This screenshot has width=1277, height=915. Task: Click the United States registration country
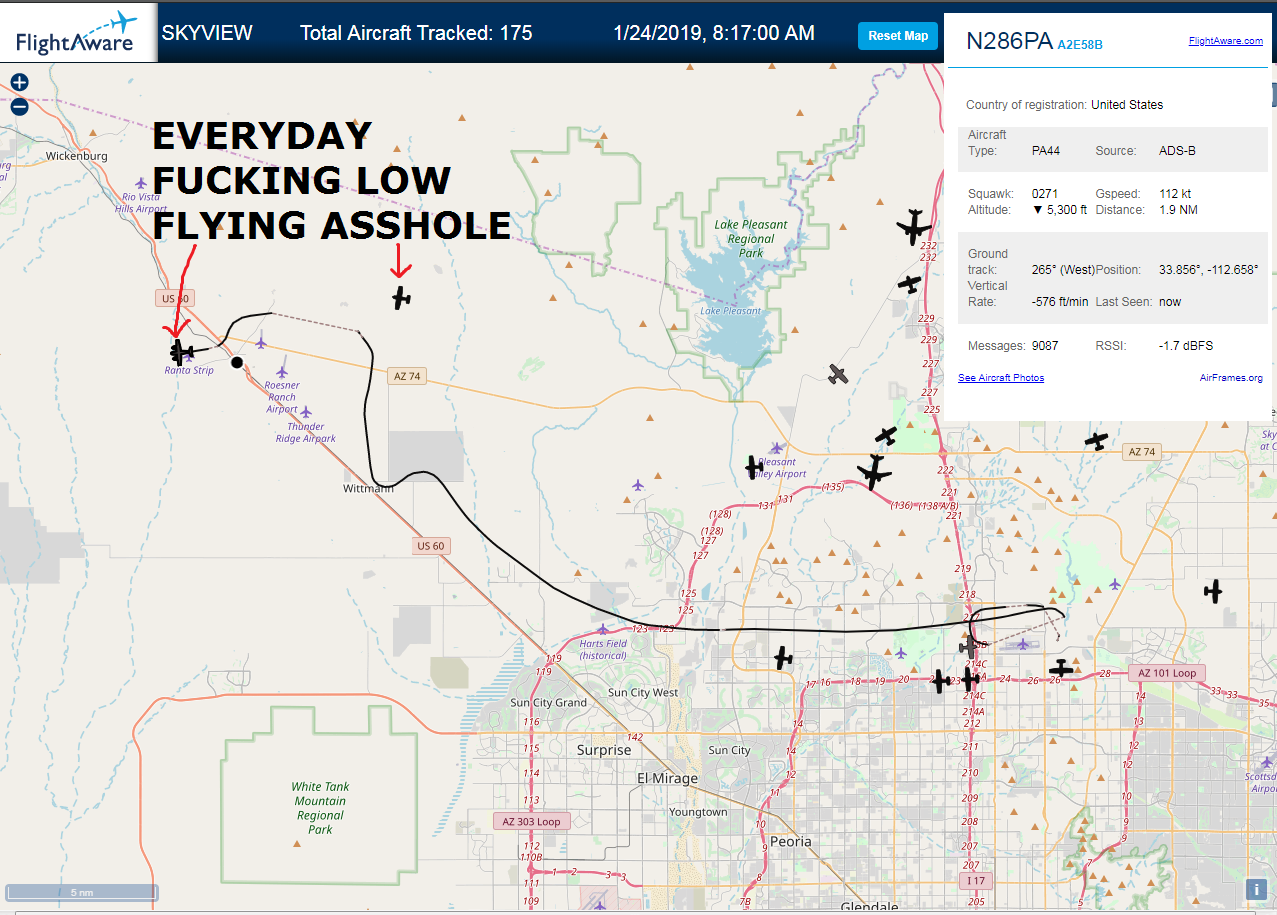pyautogui.click(x=1127, y=105)
